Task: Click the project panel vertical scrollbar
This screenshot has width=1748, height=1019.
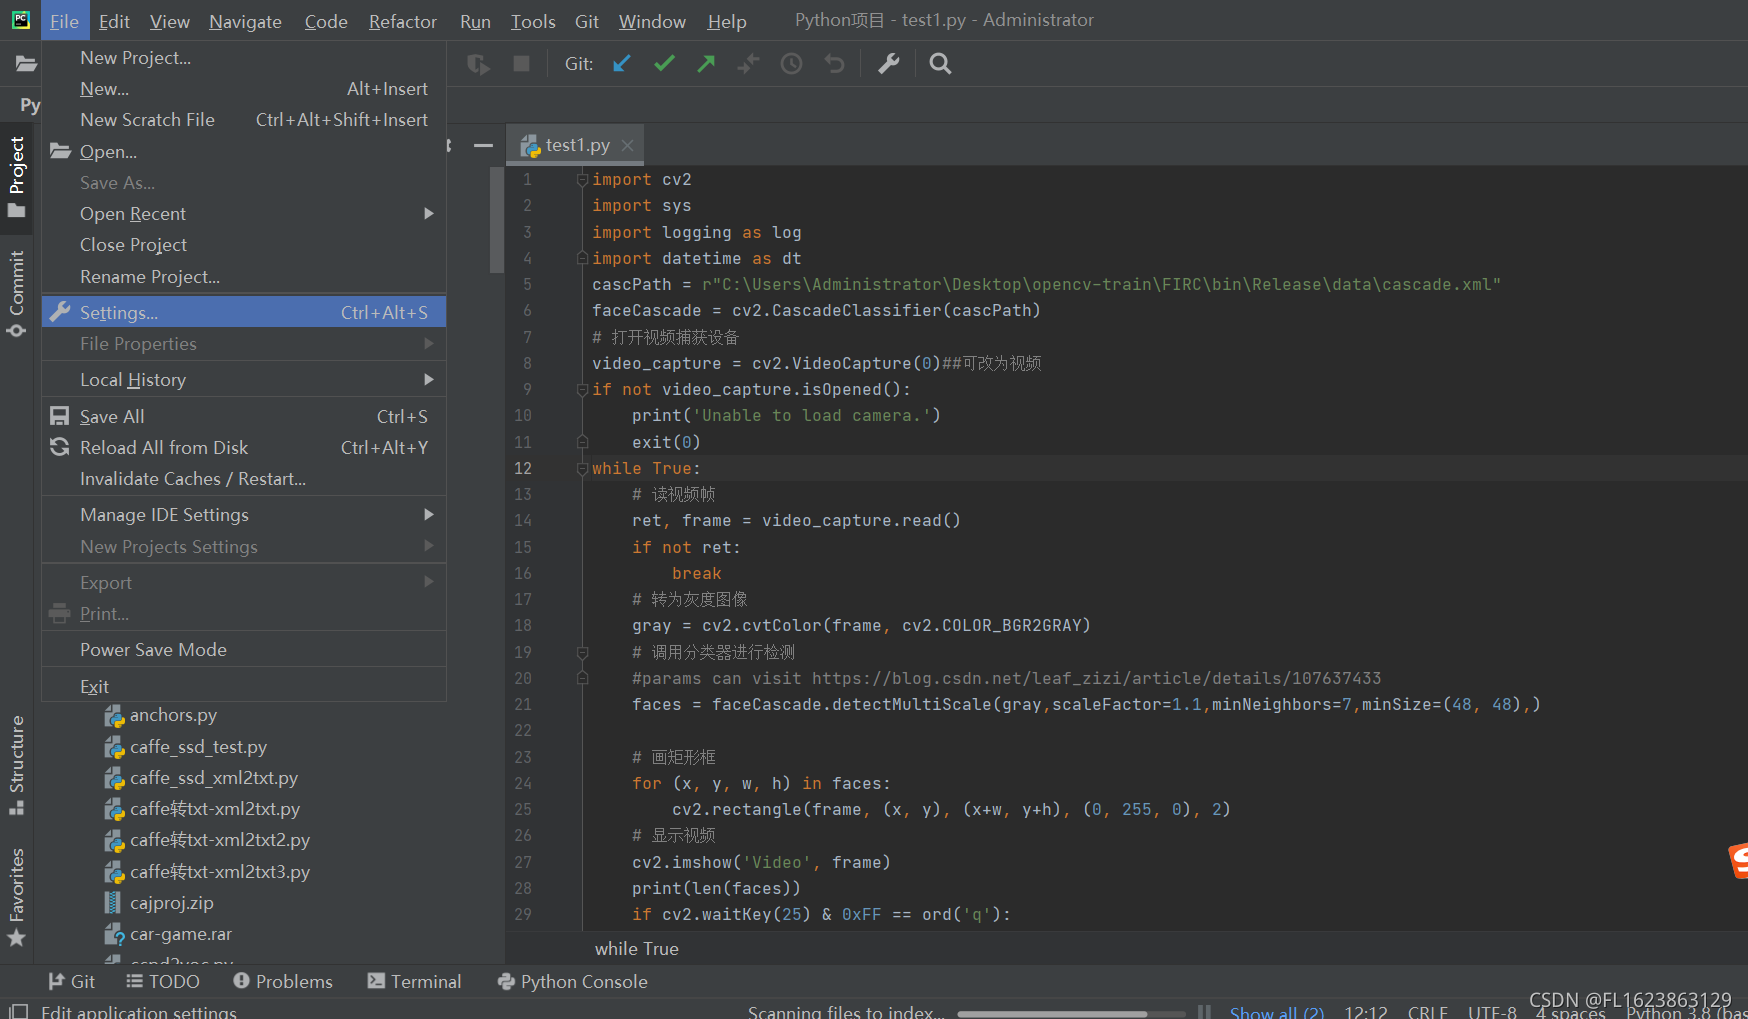Action: (x=497, y=220)
